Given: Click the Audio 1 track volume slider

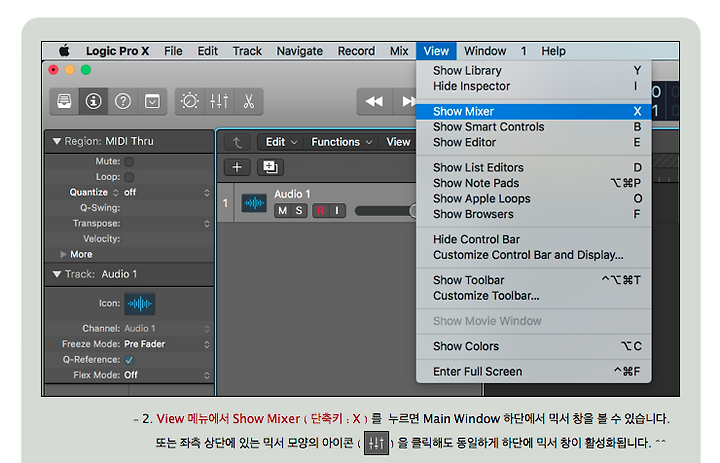Looking at the screenshot, I should [386, 211].
